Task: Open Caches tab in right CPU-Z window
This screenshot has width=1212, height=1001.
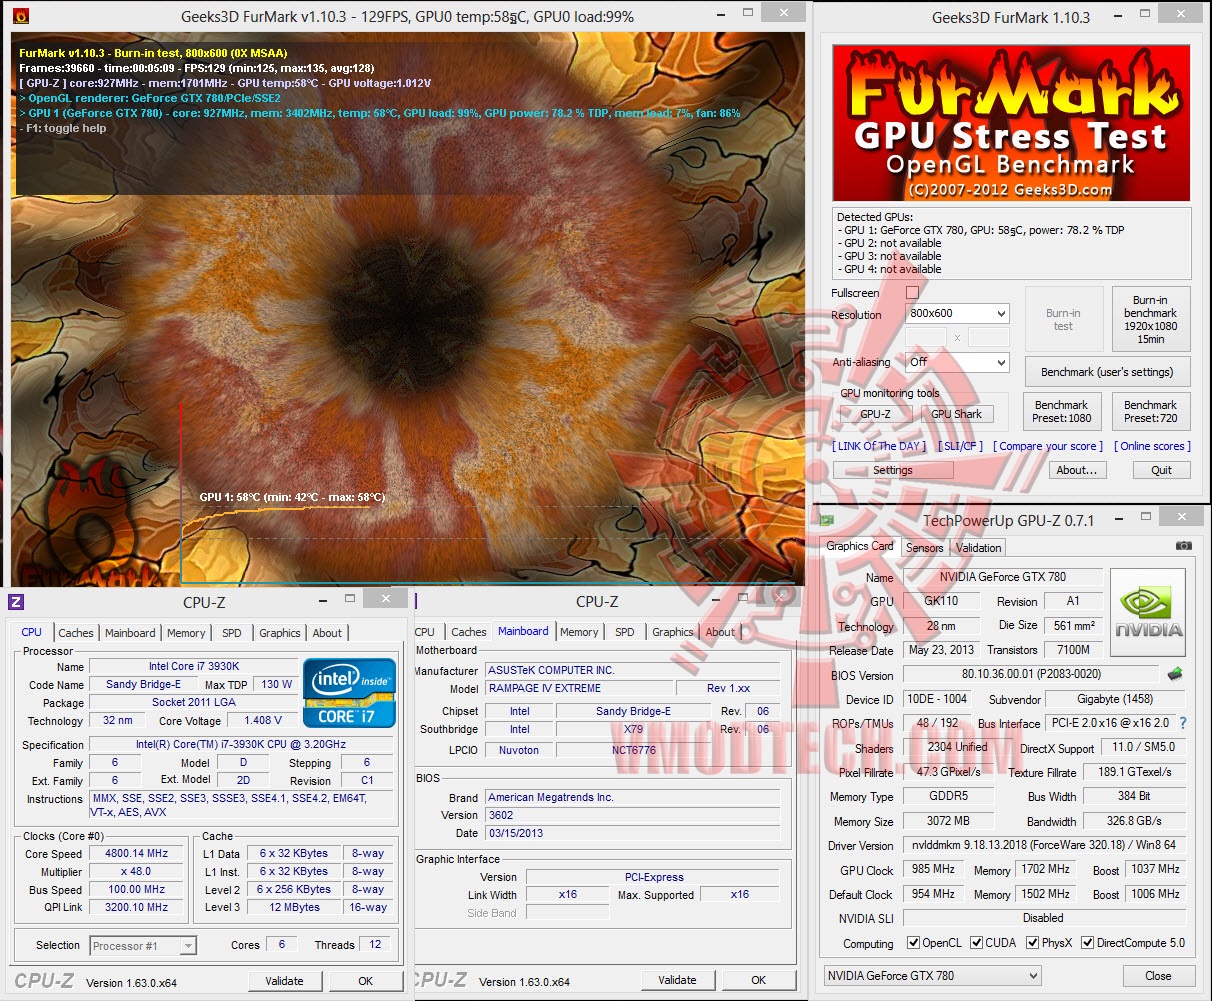Action: click(x=469, y=632)
